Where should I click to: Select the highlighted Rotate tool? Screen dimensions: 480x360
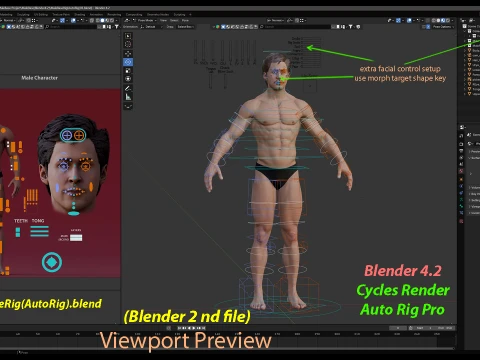click(128, 62)
